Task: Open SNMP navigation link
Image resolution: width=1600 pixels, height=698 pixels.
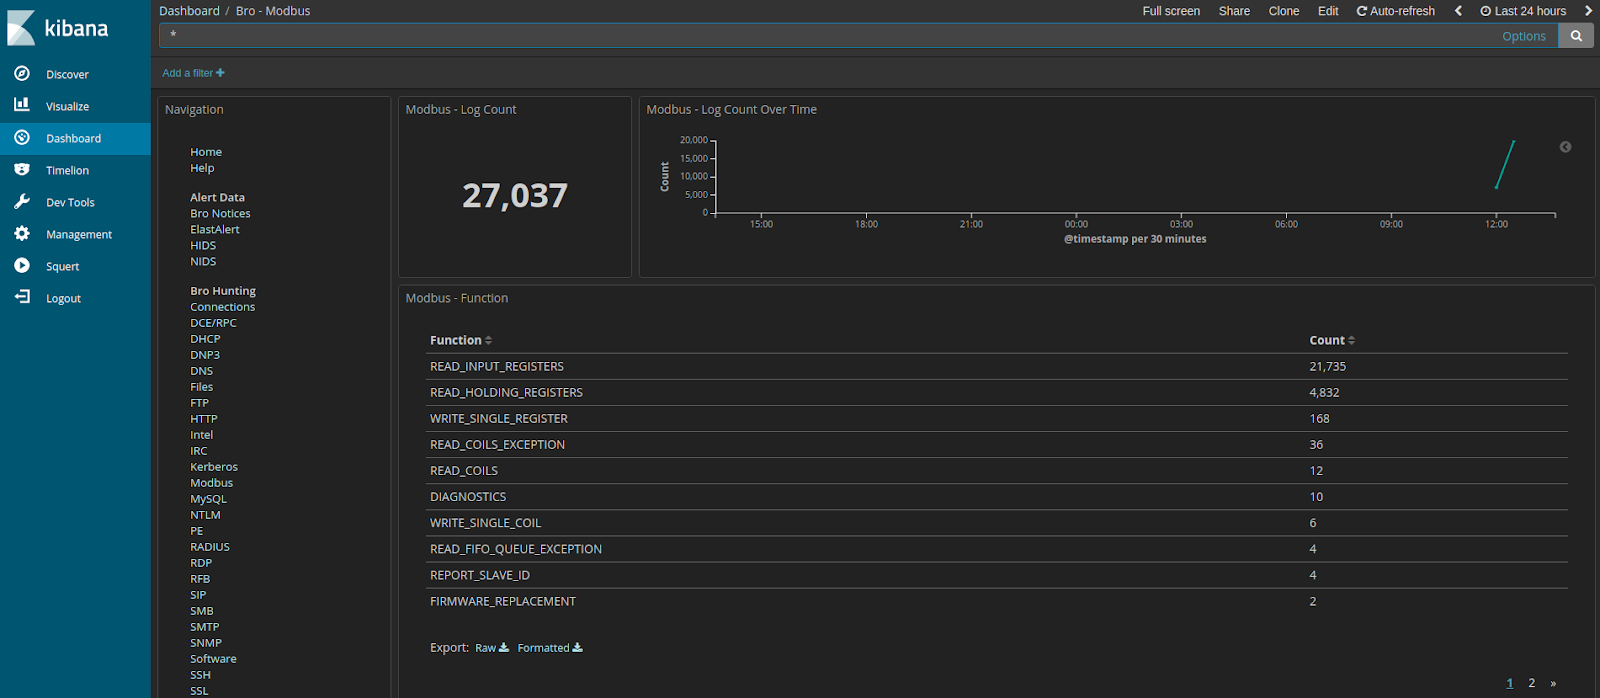Action: click(206, 643)
